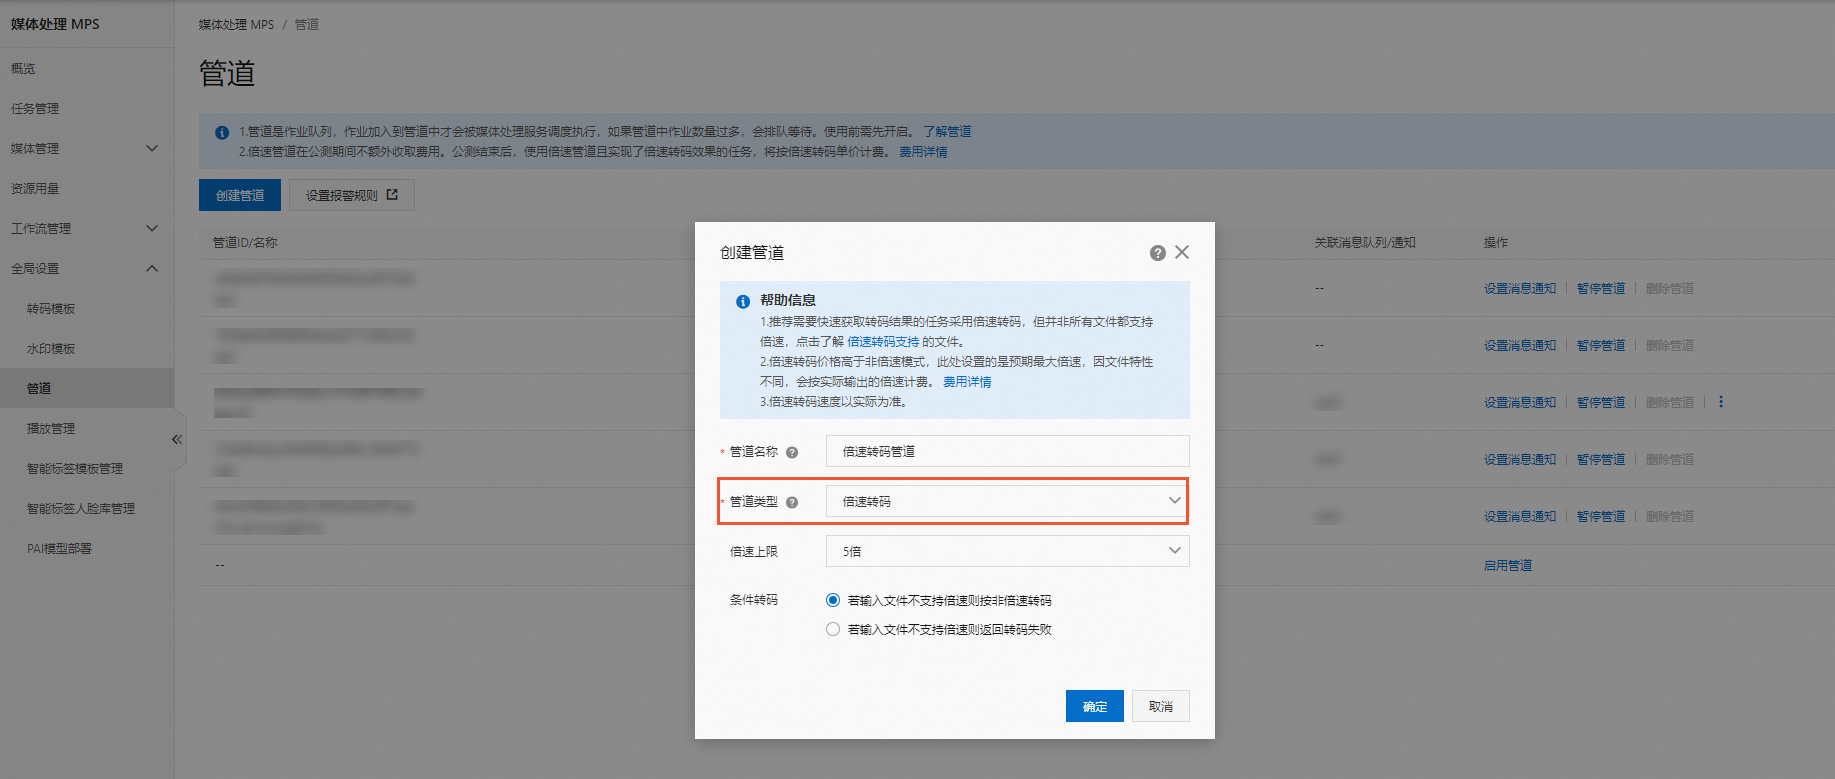Click 媒体处理 MPS sidebar title
Image resolution: width=1835 pixels, height=779 pixels.
point(55,24)
